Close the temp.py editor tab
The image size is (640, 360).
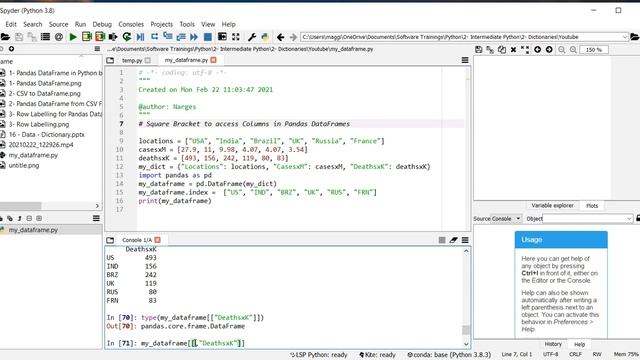pos(148,60)
